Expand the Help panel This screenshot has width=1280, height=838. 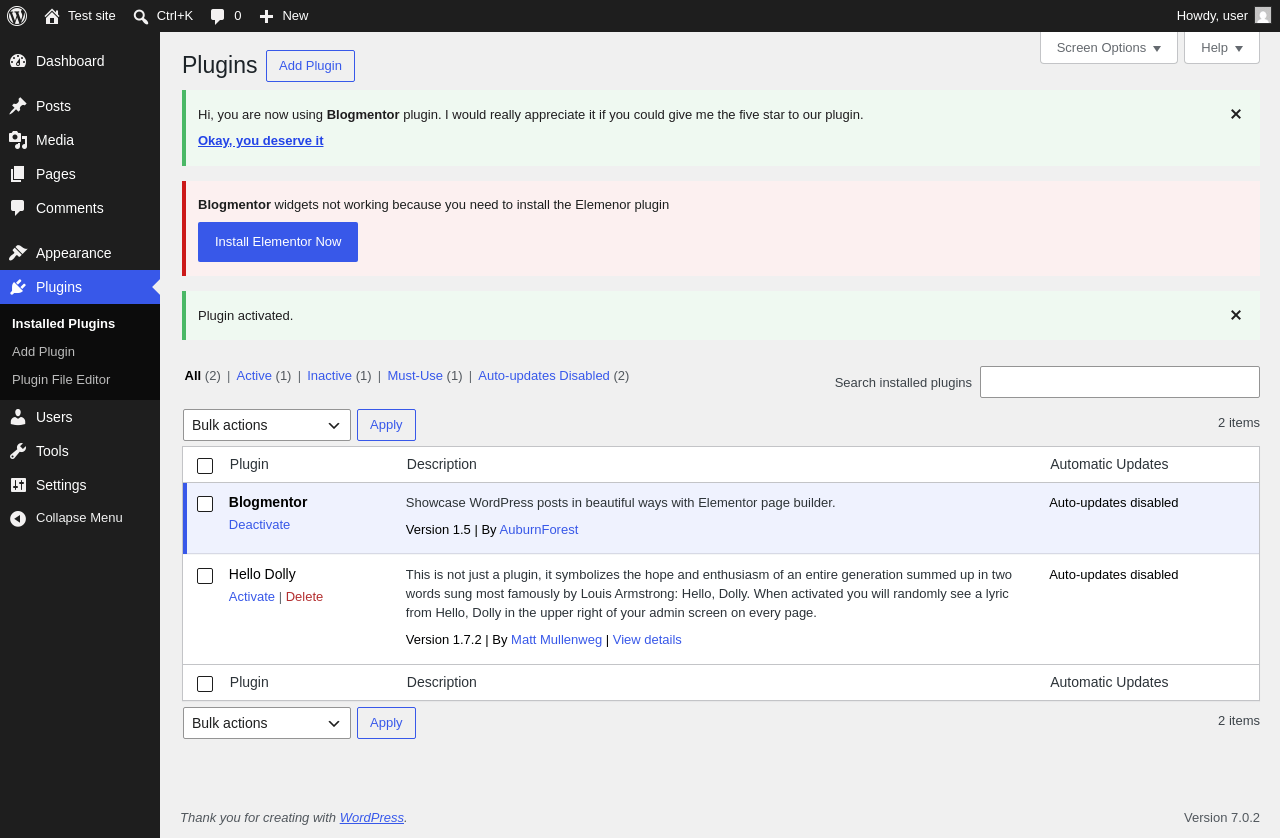(x=1222, y=47)
